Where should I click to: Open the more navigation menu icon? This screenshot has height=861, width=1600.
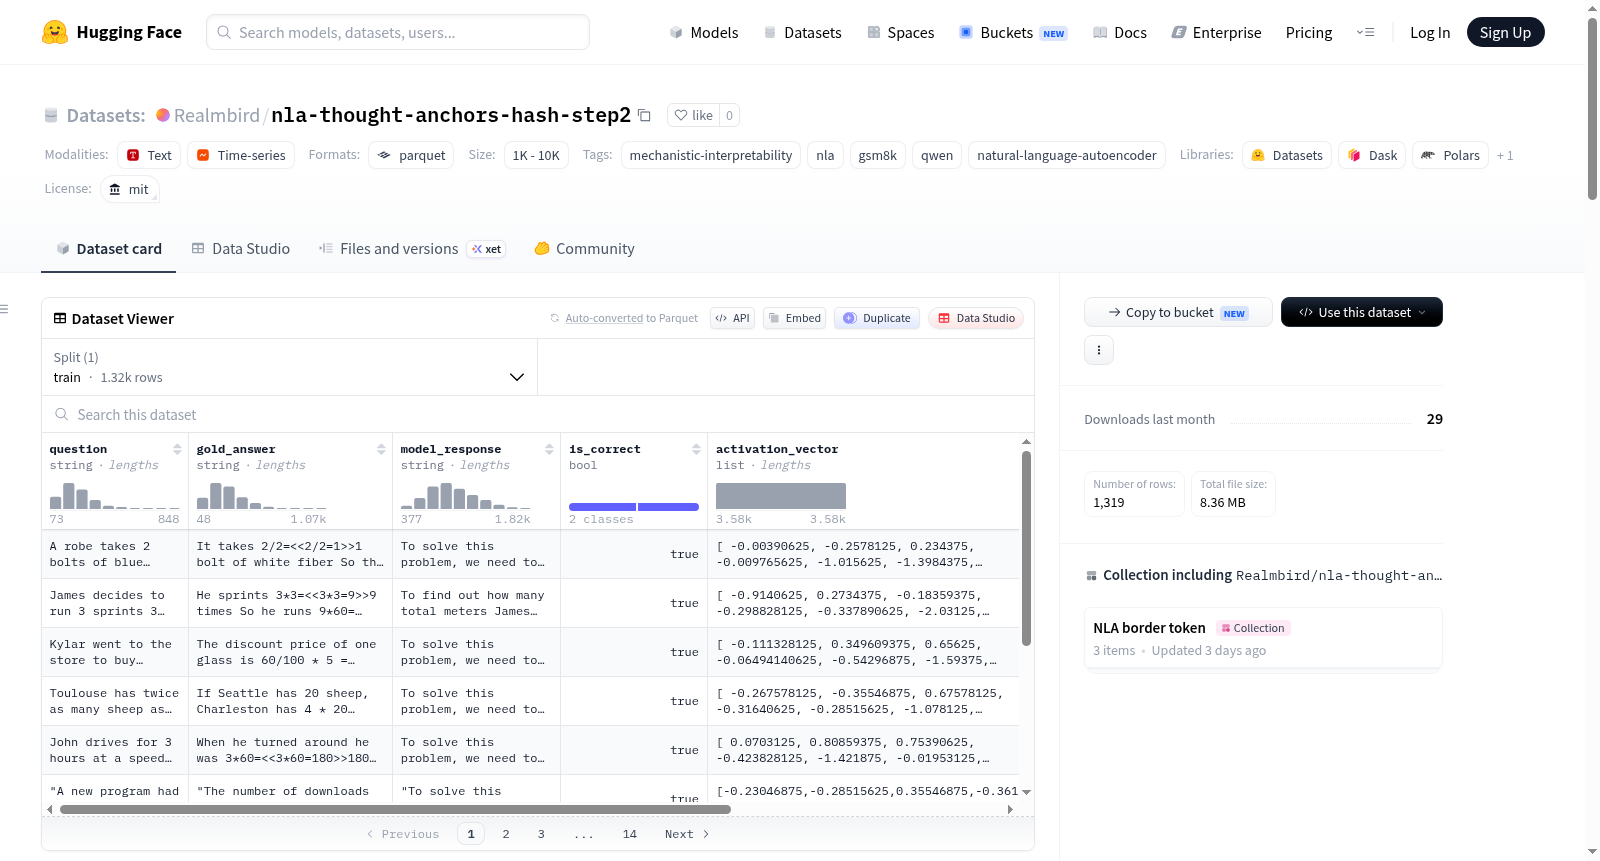point(1365,32)
